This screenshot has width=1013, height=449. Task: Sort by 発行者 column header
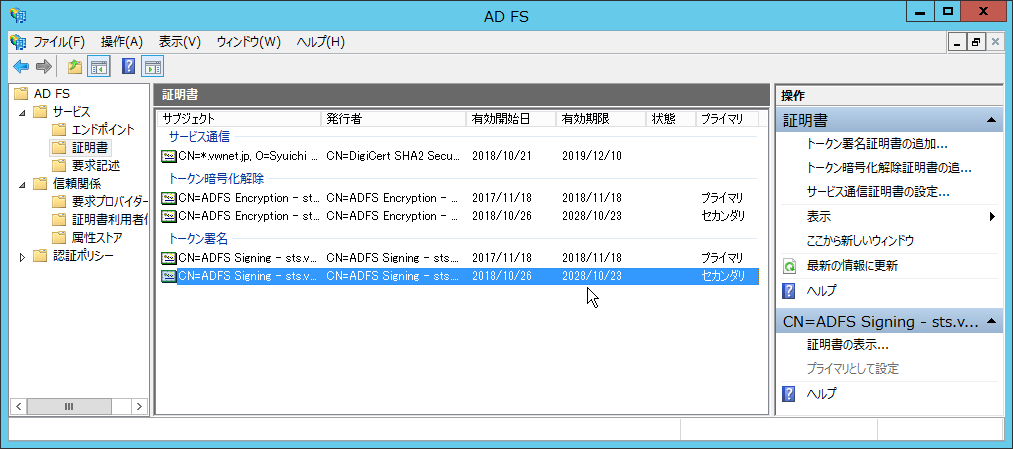click(x=393, y=119)
